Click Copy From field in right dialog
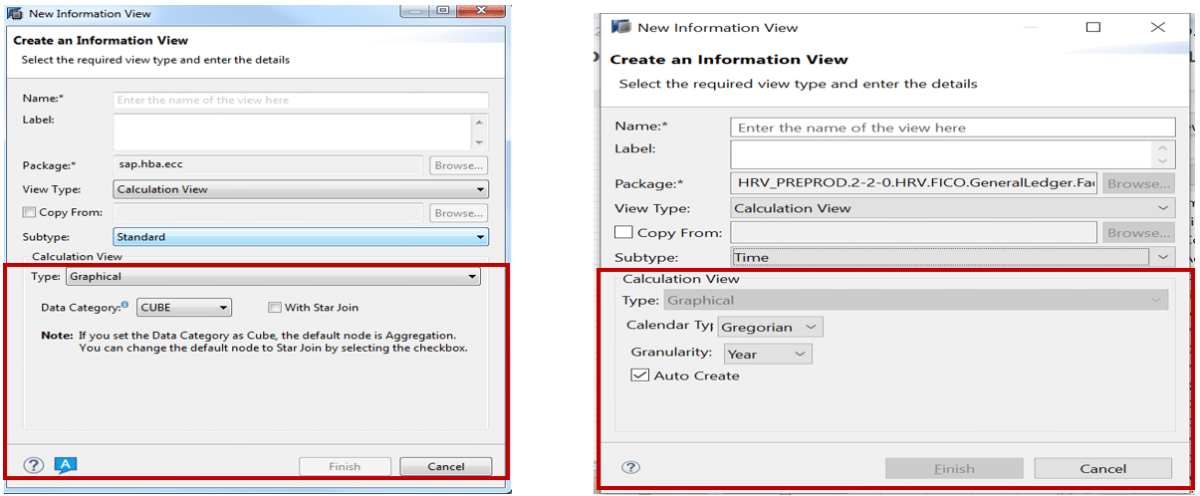 pyautogui.click(x=914, y=232)
